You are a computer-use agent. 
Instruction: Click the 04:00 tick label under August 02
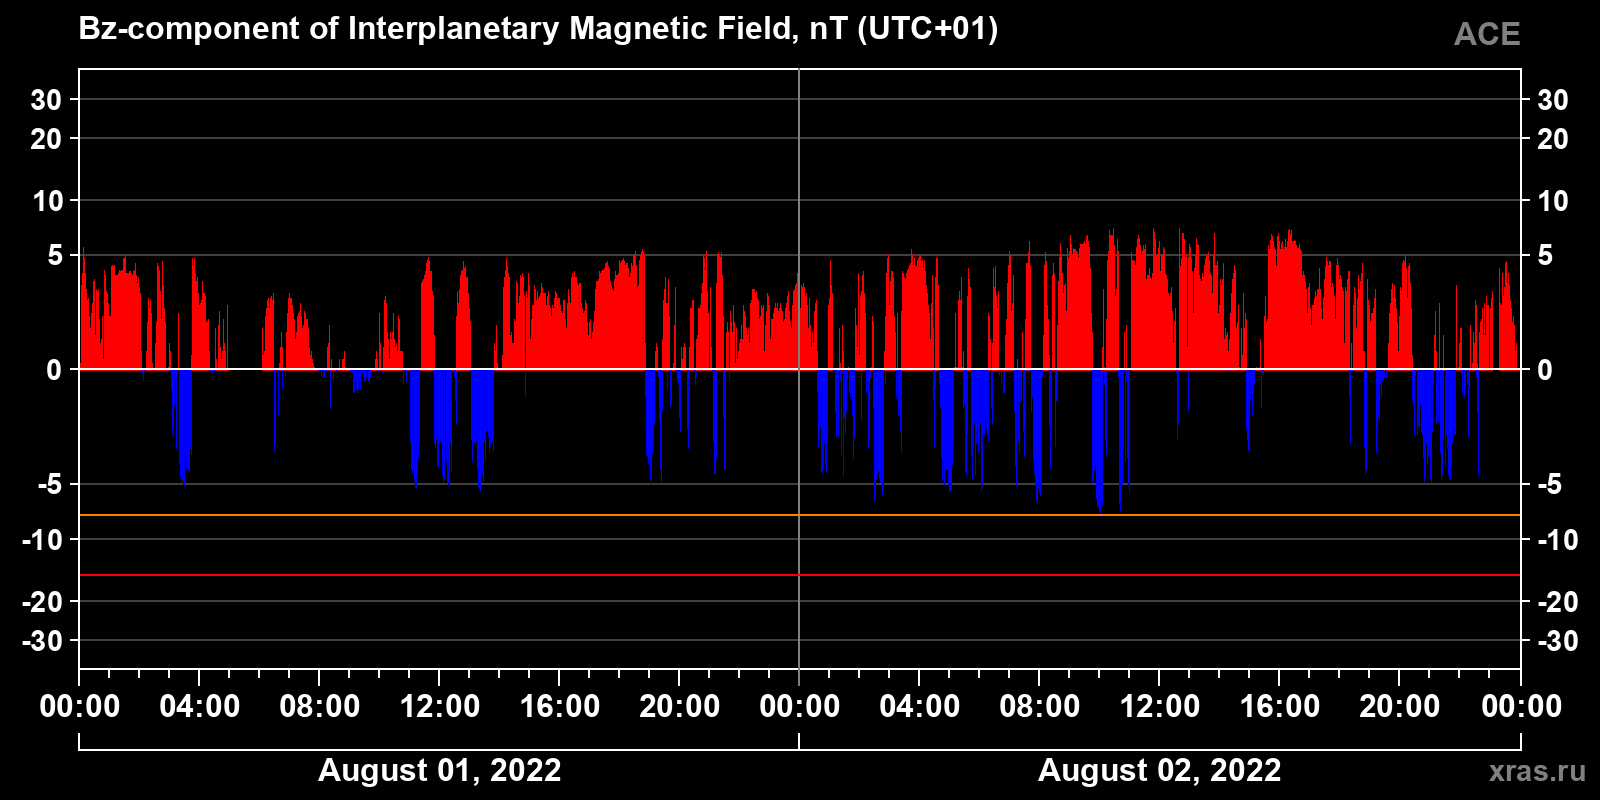coord(920,707)
